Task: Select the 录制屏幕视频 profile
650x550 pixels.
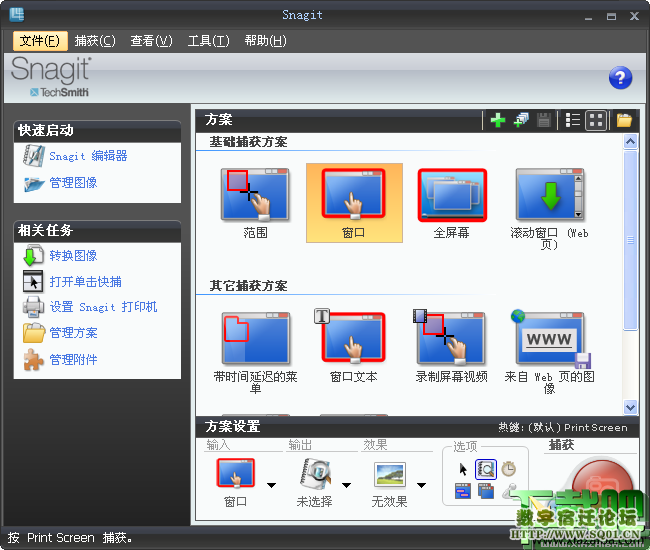Action: (x=452, y=347)
